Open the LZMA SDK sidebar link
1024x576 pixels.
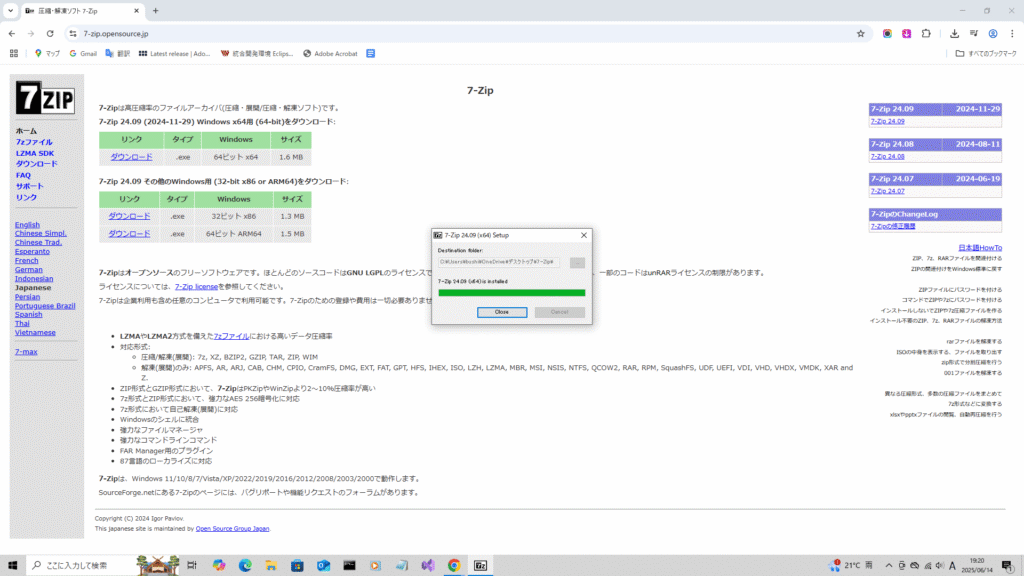point(35,153)
